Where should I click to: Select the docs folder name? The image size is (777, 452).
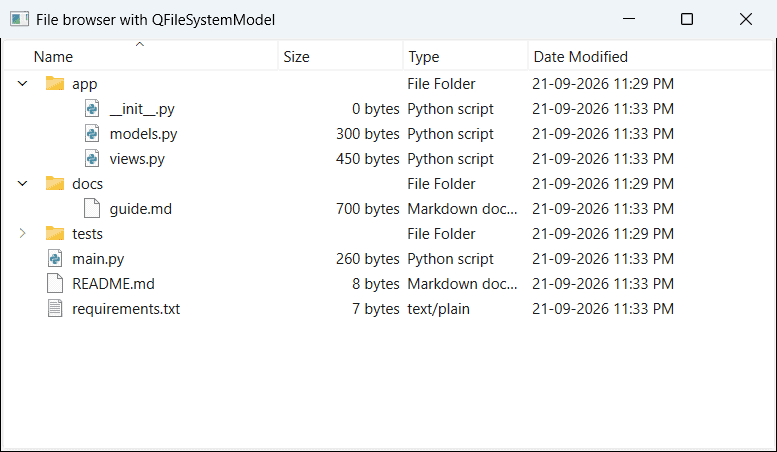(x=87, y=184)
